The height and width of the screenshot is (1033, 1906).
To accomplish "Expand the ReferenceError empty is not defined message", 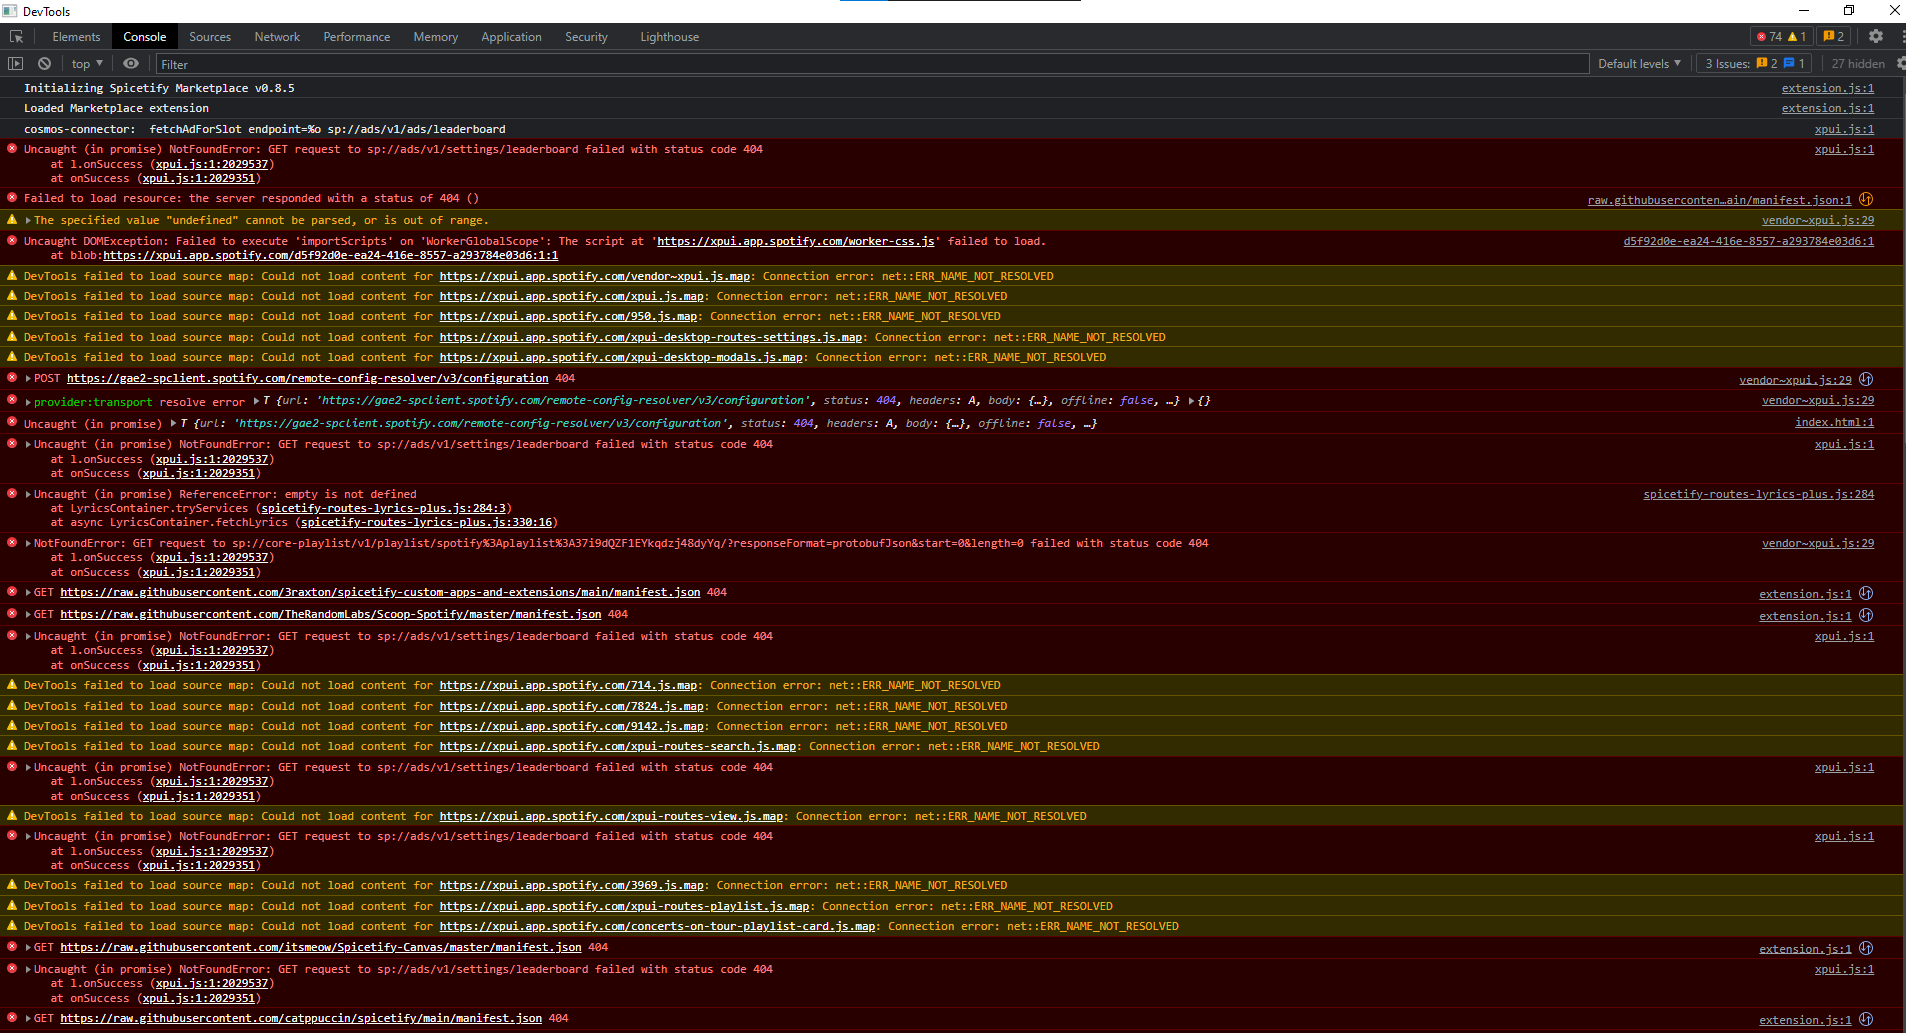I will coord(26,493).
